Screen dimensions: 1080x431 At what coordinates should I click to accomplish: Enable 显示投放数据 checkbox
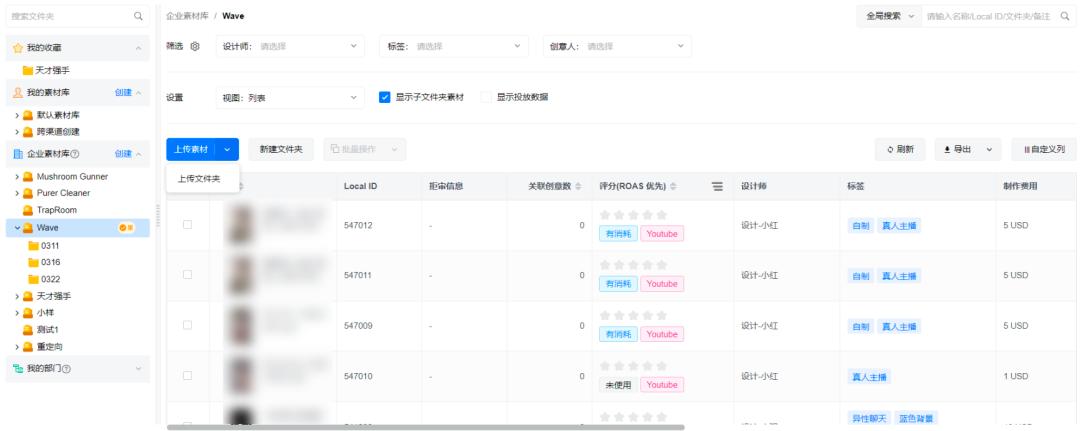(x=486, y=97)
